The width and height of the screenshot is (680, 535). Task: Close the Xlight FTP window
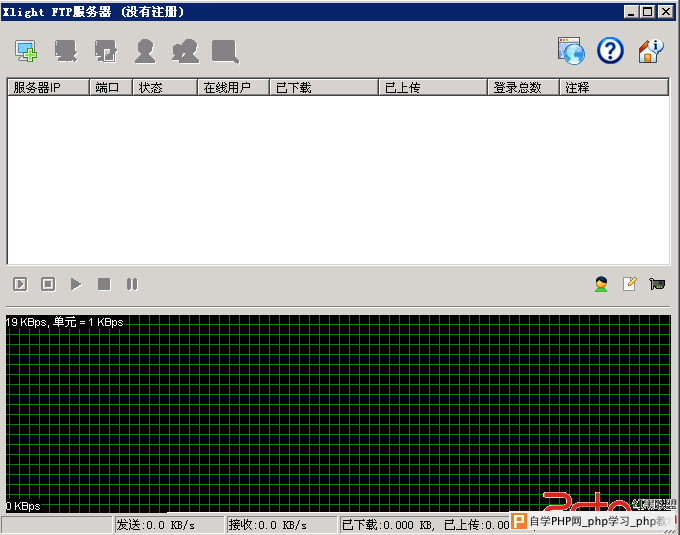(x=665, y=12)
